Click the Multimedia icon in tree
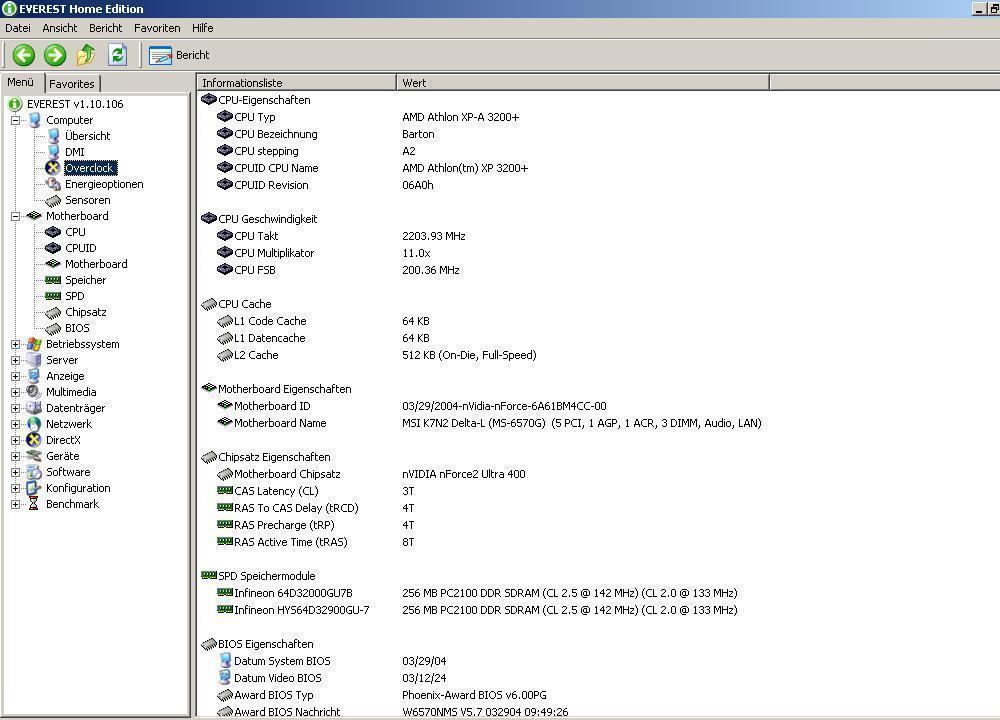 pyautogui.click(x=34, y=392)
